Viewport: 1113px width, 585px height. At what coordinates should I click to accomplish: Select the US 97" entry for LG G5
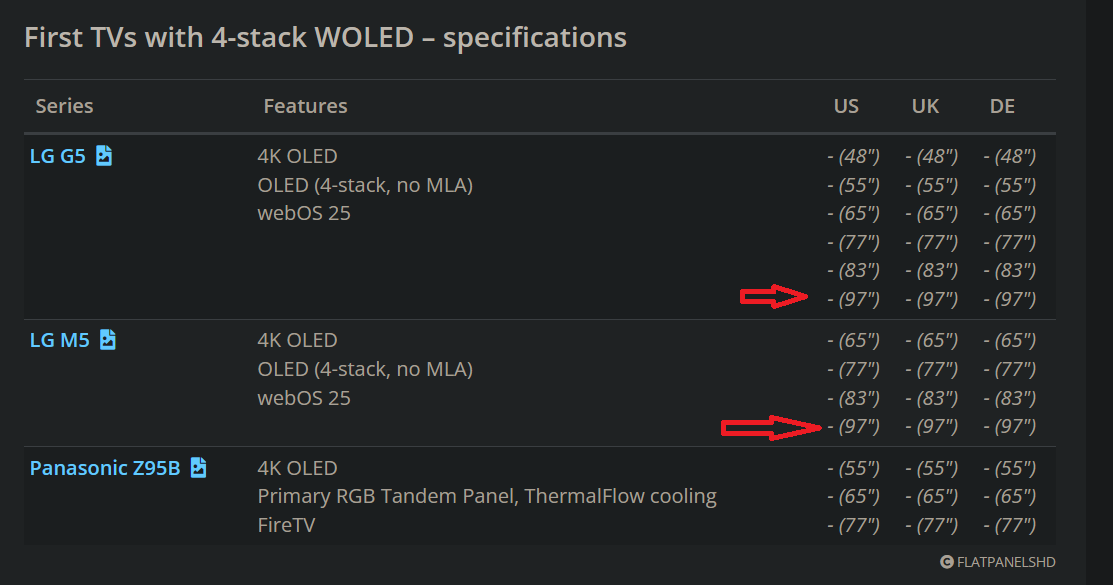click(853, 299)
